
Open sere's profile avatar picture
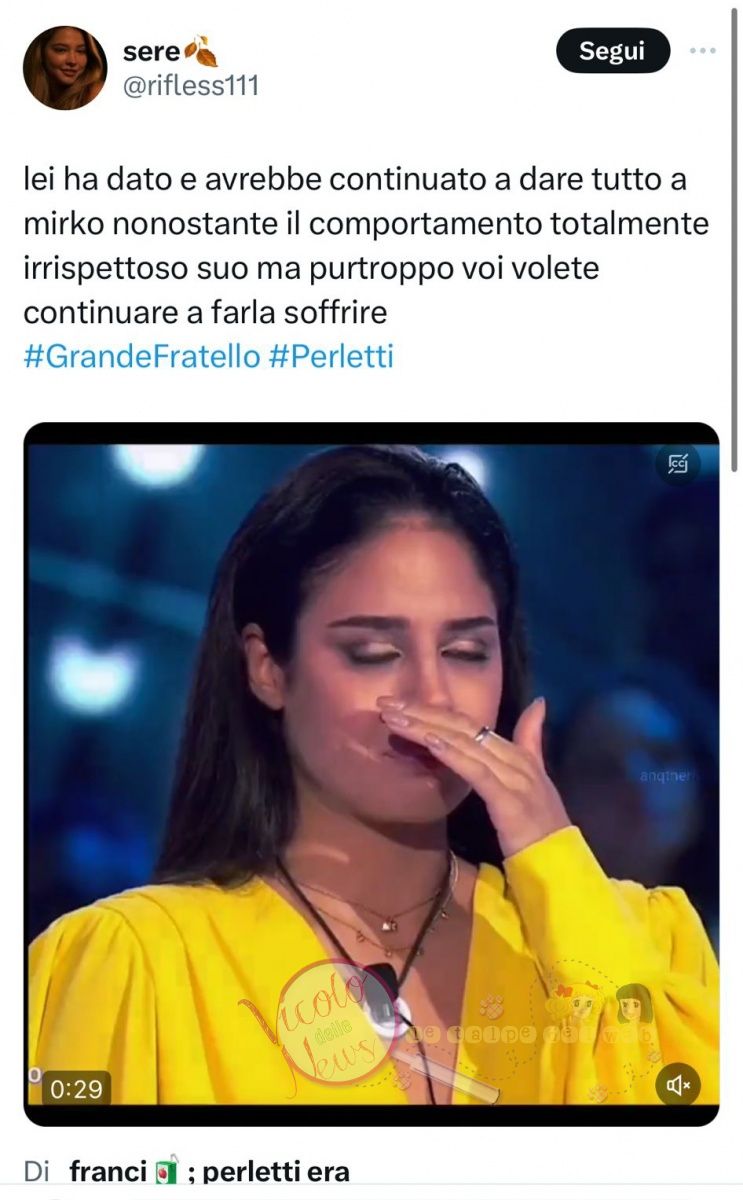(65, 68)
